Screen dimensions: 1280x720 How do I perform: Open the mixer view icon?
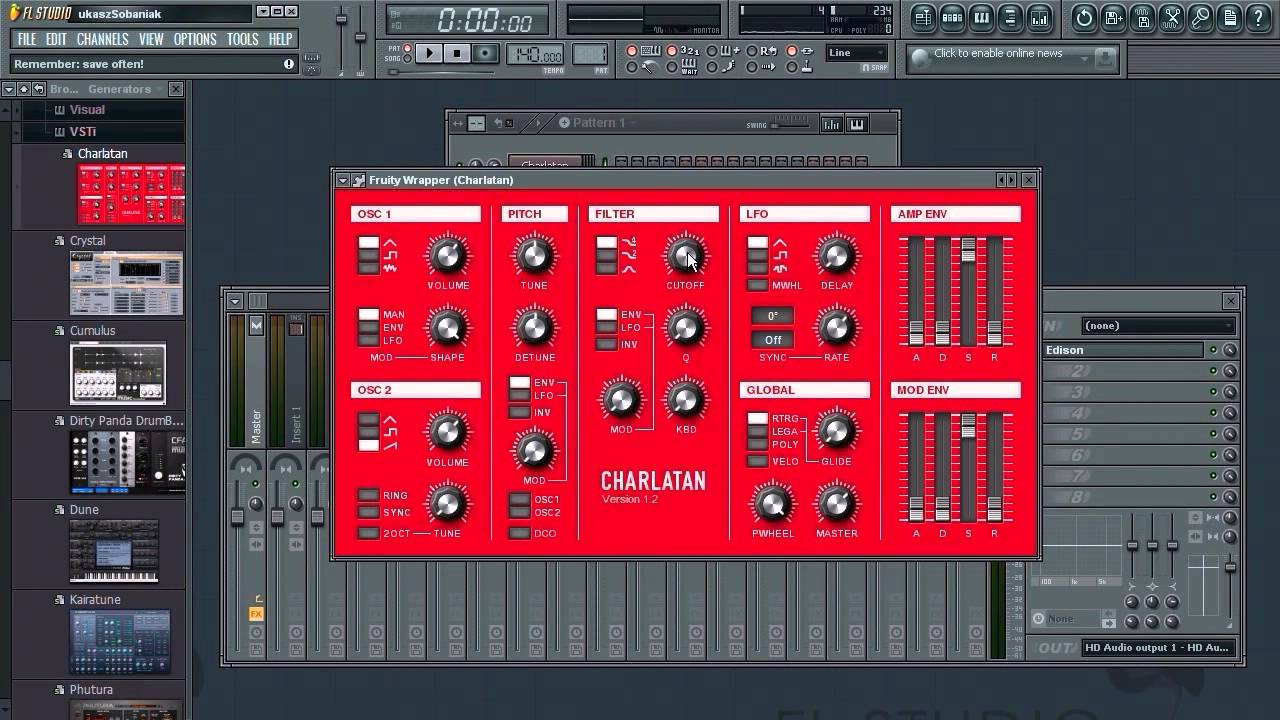1039,17
